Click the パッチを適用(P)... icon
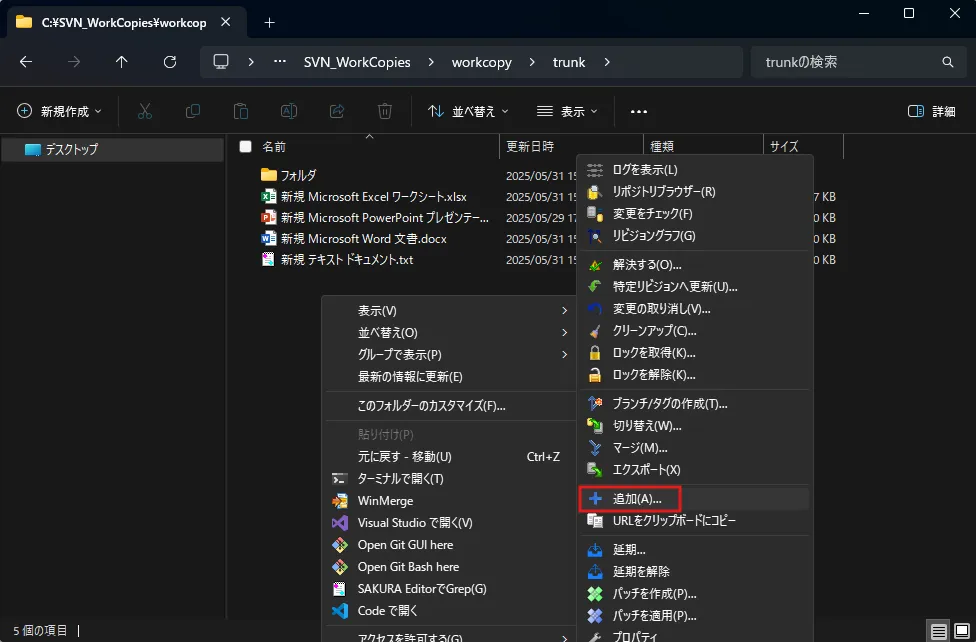Viewport: 976px width, 642px height. pos(595,616)
